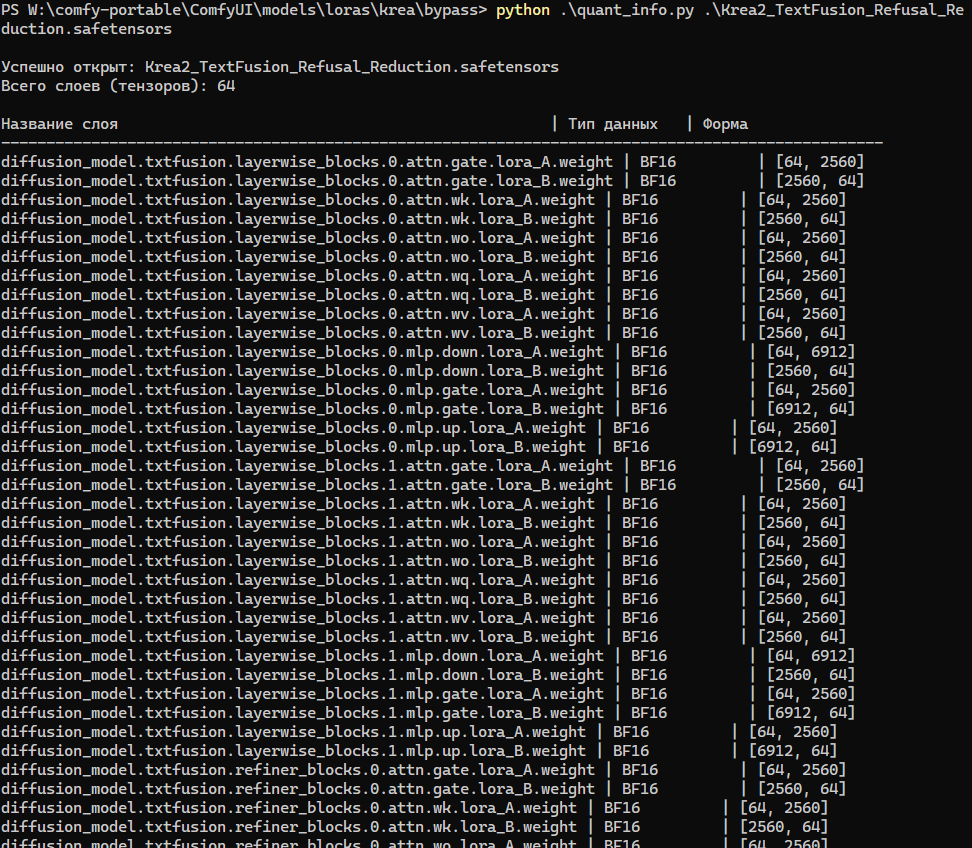Screen dimensions: 972x848
Task: Click BF16 in layerwise_blocks.0.attn.gate.lora_A row
Action: pyautogui.click(x=658, y=162)
